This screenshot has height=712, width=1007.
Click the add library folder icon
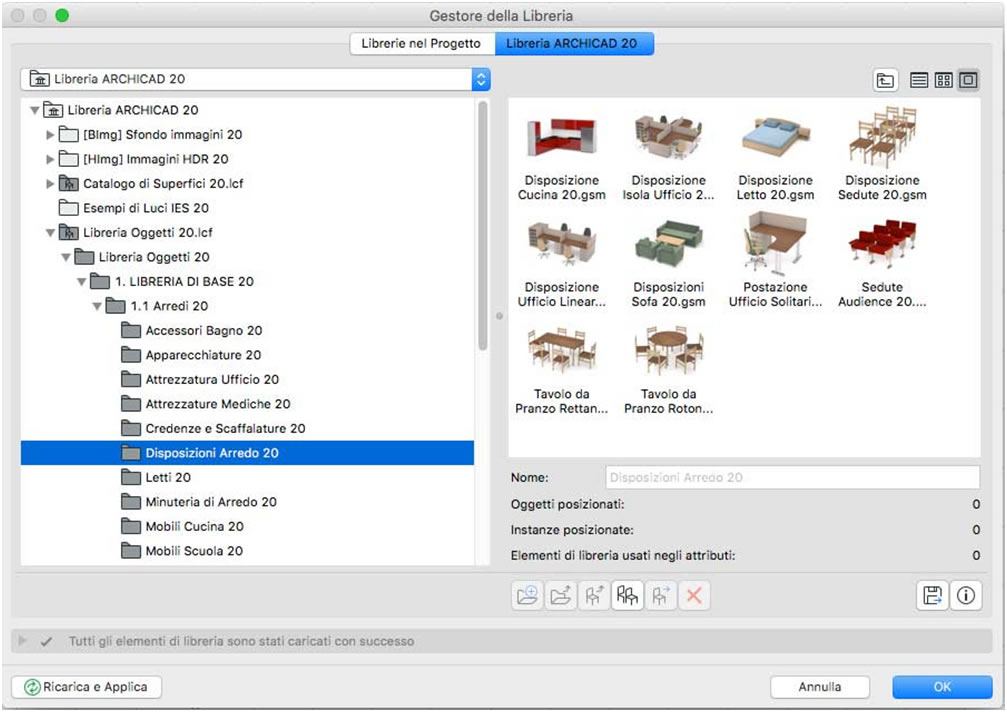[x=527, y=596]
